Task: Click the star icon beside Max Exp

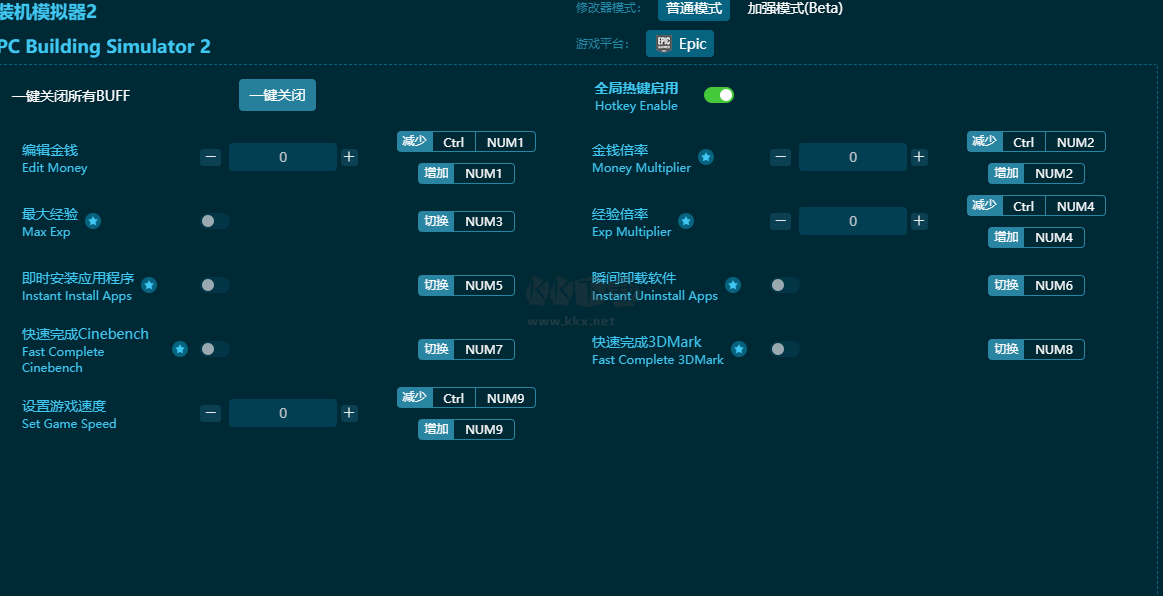Action: [x=93, y=221]
